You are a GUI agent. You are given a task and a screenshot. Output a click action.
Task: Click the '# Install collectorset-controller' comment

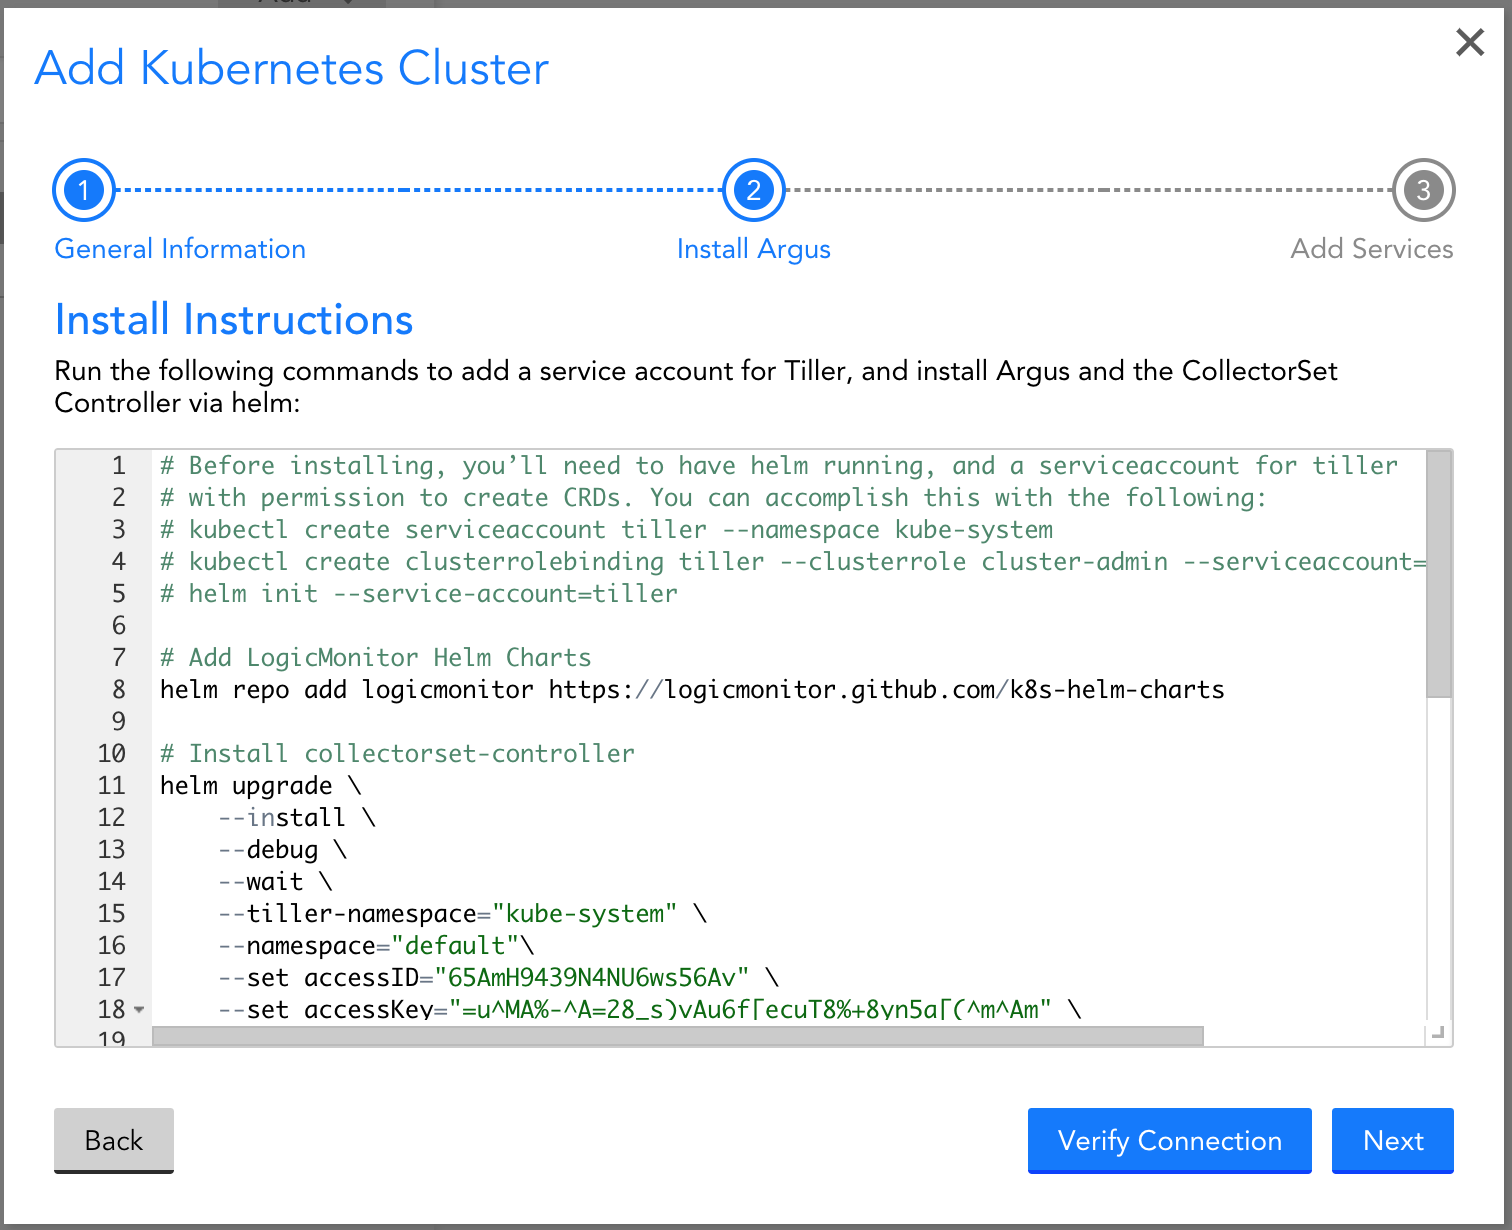(397, 754)
